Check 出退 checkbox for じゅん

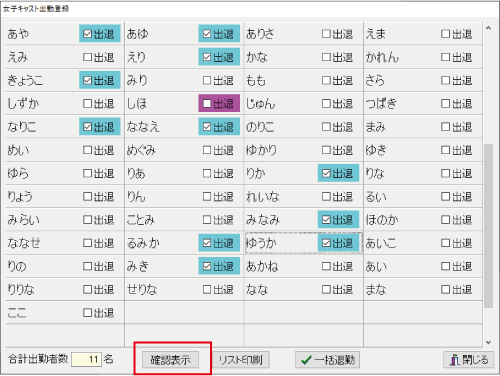click(326, 104)
